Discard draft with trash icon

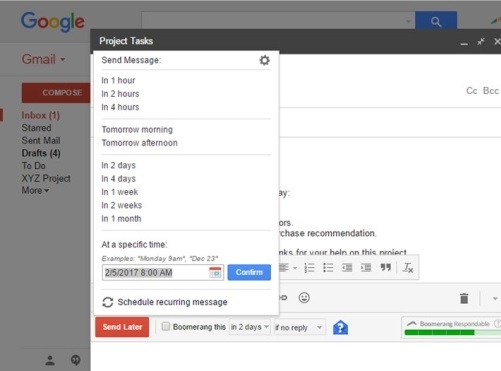point(464,298)
